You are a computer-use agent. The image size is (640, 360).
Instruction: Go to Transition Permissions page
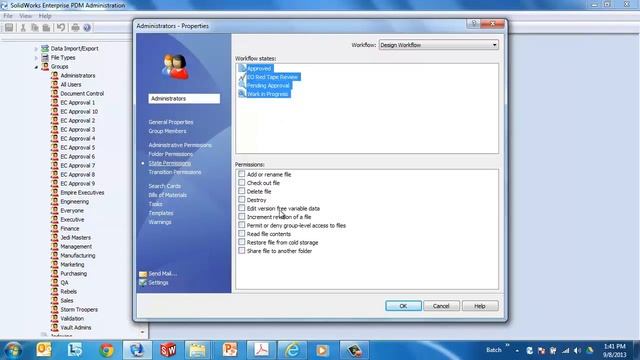[175, 172]
